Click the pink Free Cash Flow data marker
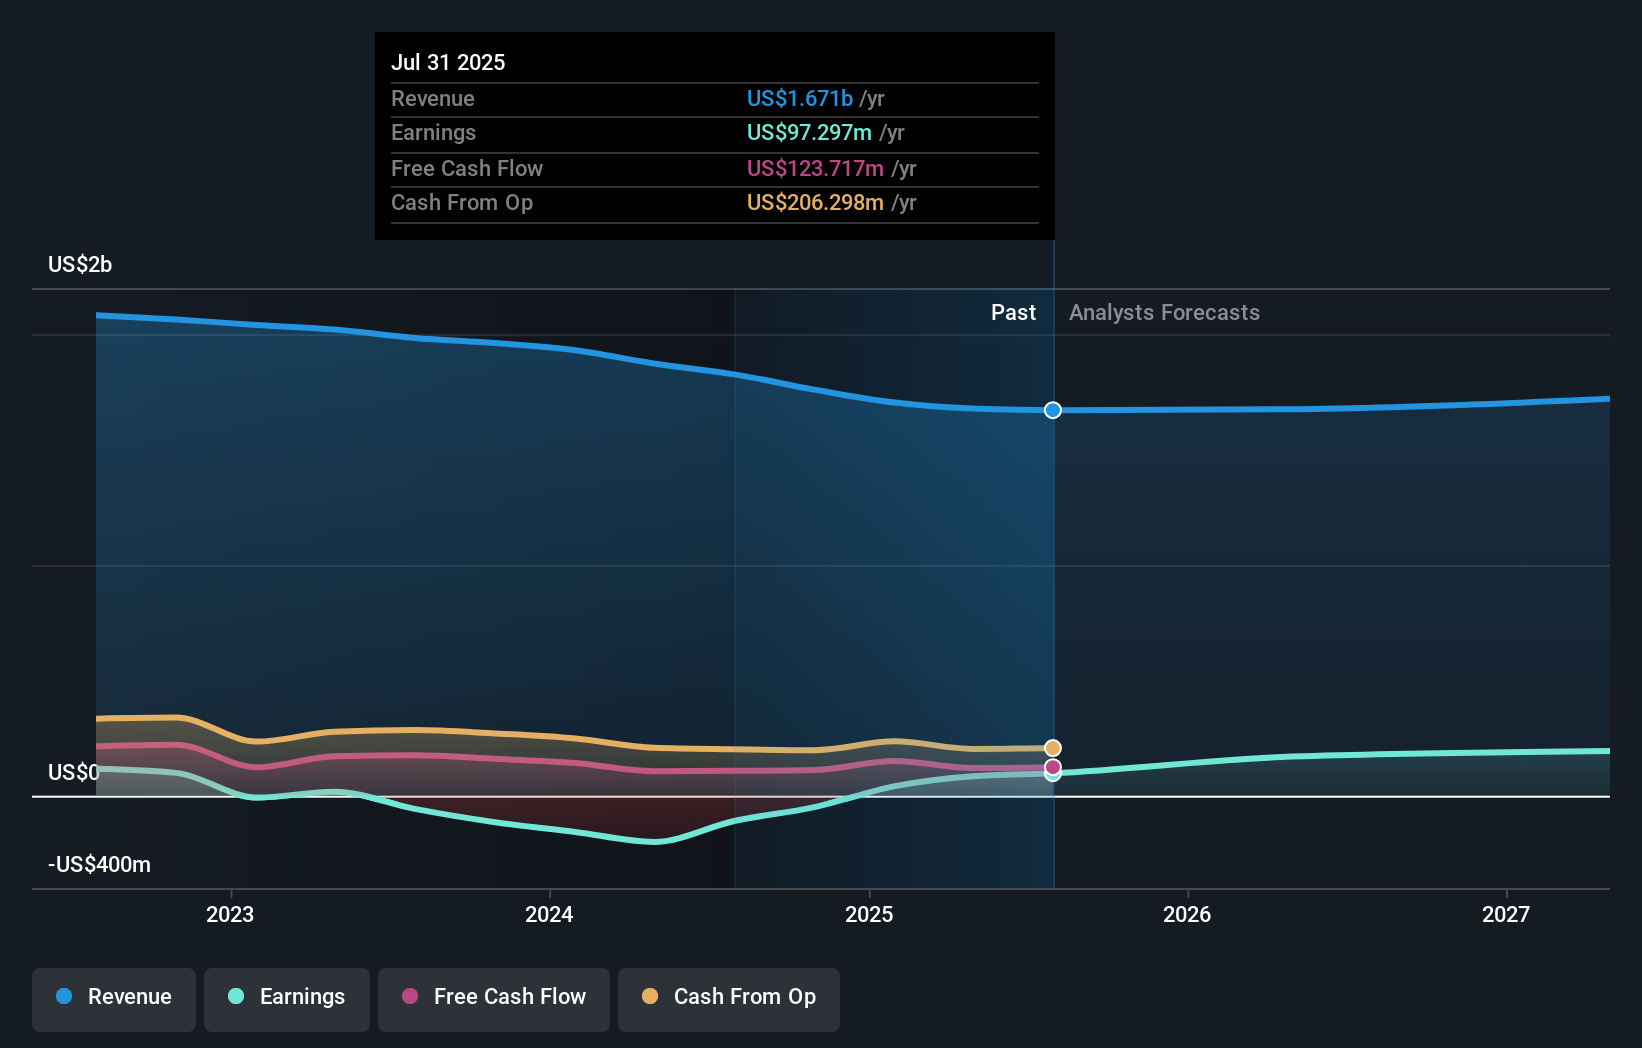Image resolution: width=1642 pixels, height=1048 pixels. (1053, 767)
